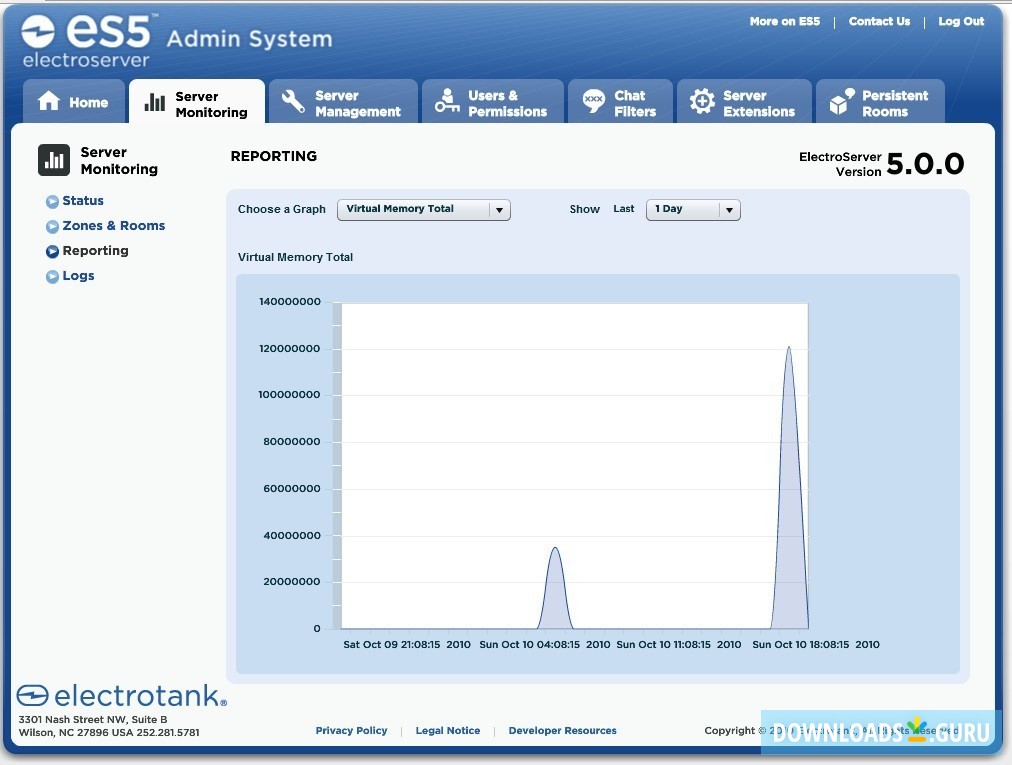Click the arrow bullet beside Status

click(x=52, y=202)
